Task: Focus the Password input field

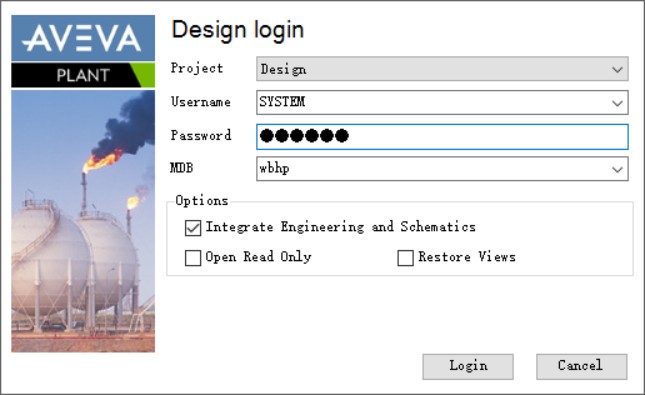Action: 442,136
